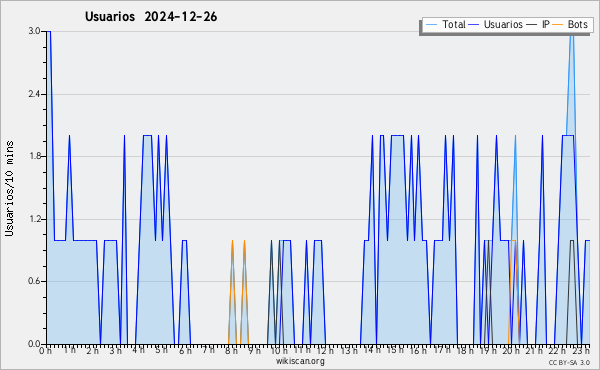
Task: Click the 'Total' legend label
Action: (453, 24)
